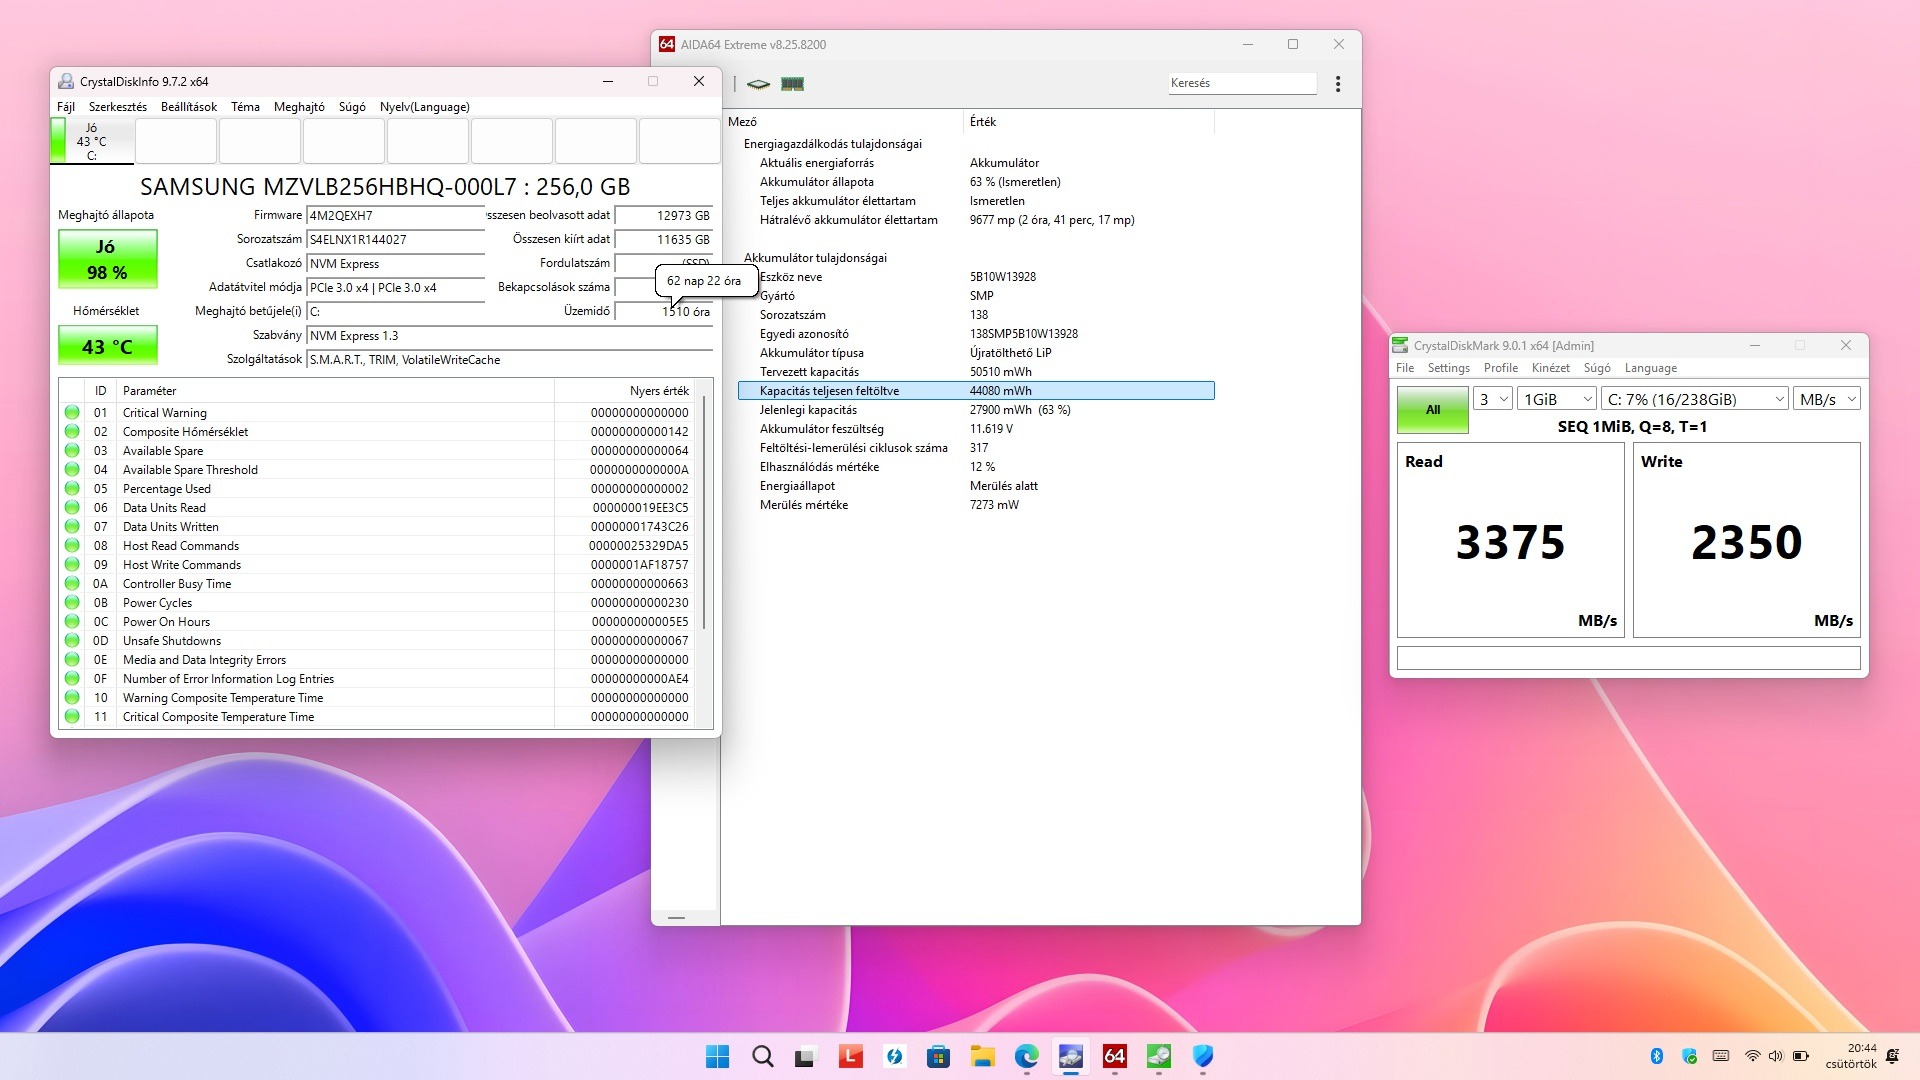Open the Nyelv(Language) menu in CrystalDiskInfo
This screenshot has height=1080, width=1920.
coord(424,107)
